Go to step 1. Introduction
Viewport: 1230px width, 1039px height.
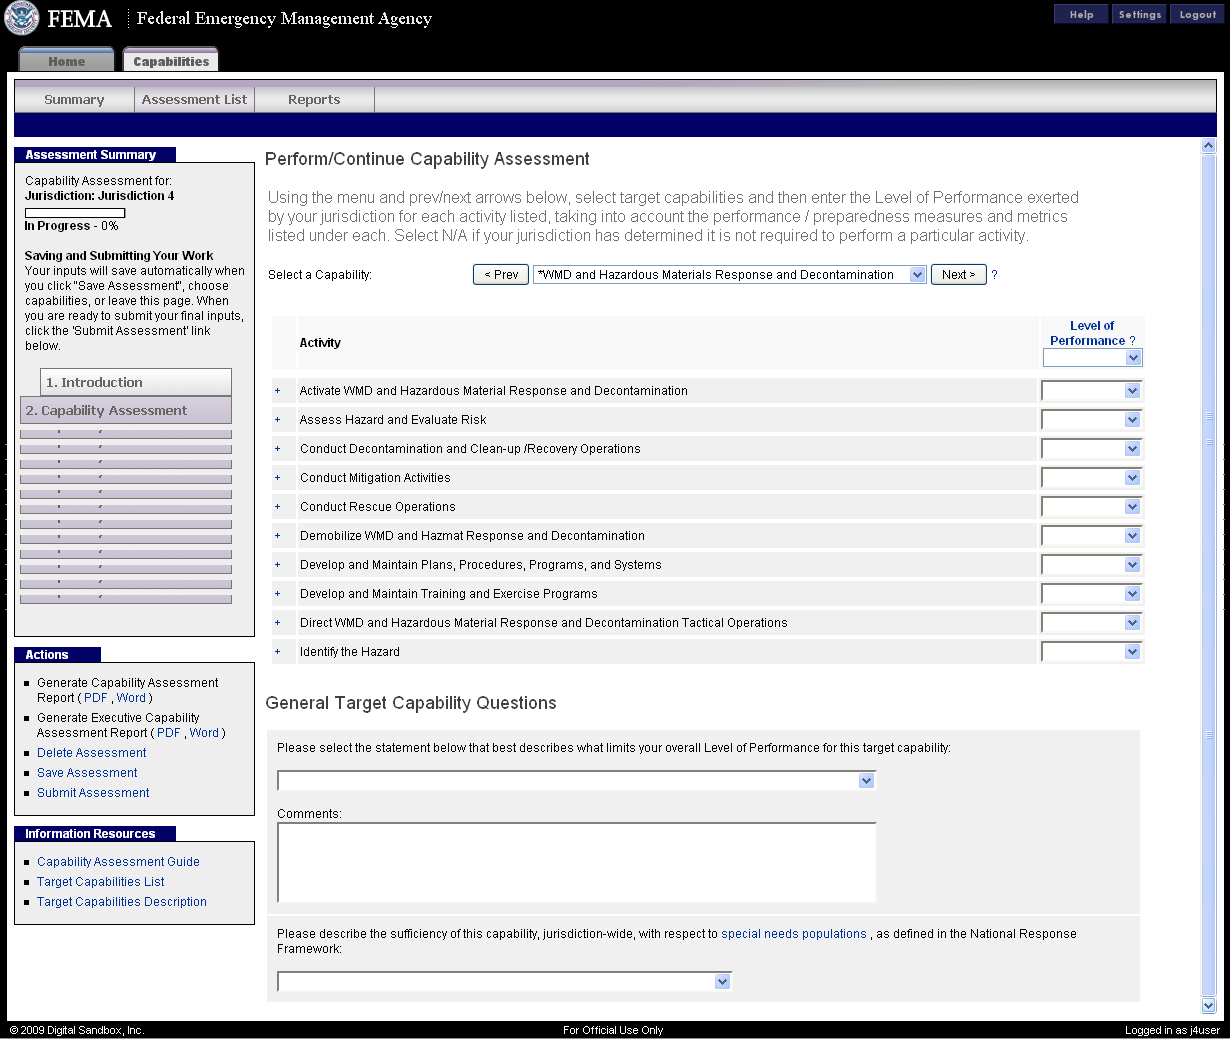point(136,382)
